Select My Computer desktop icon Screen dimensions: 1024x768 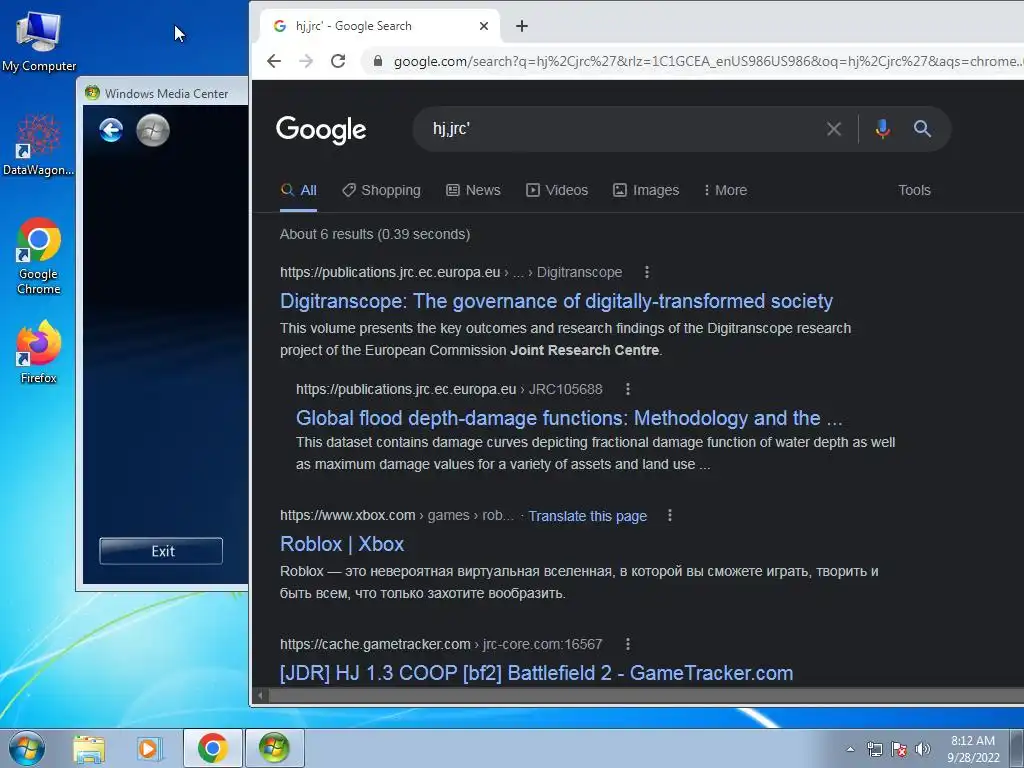39,42
